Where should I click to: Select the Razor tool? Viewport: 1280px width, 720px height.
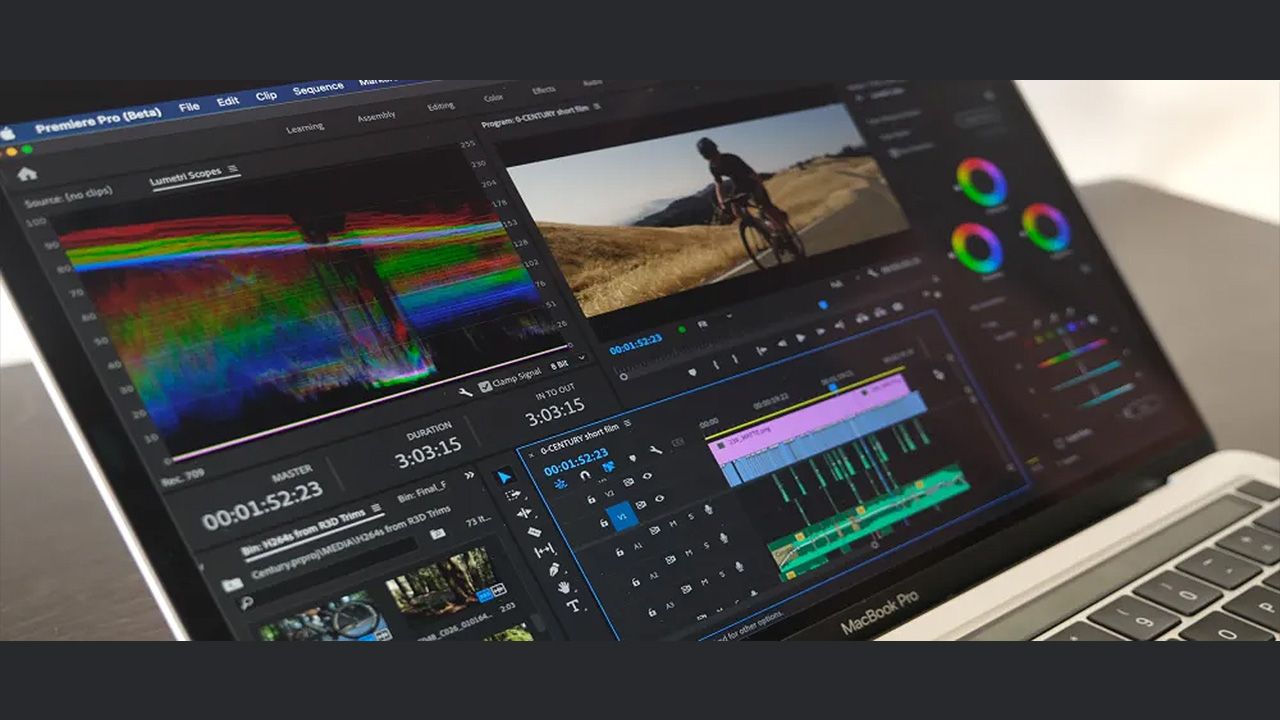click(532, 531)
